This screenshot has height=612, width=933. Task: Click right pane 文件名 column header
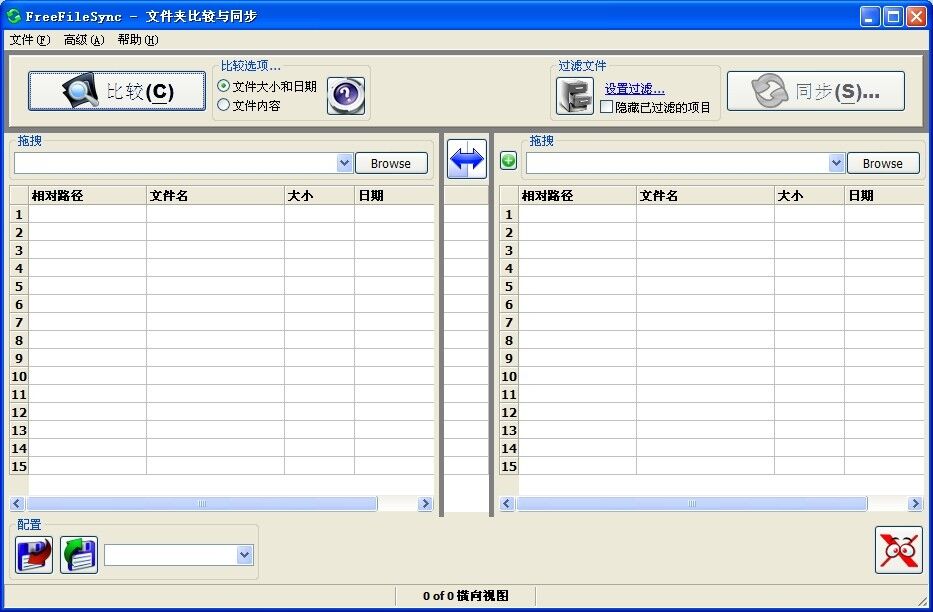pyautogui.click(x=705, y=195)
